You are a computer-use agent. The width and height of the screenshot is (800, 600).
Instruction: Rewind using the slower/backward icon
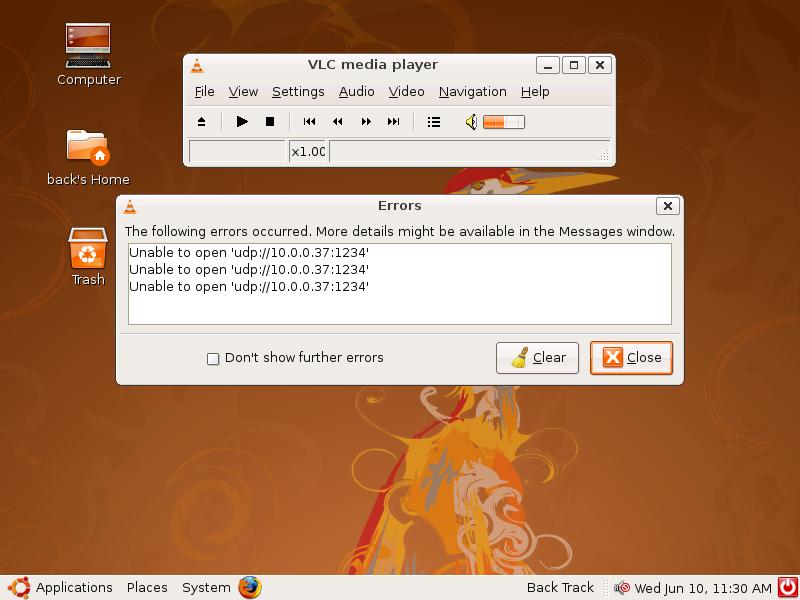pos(338,122)
